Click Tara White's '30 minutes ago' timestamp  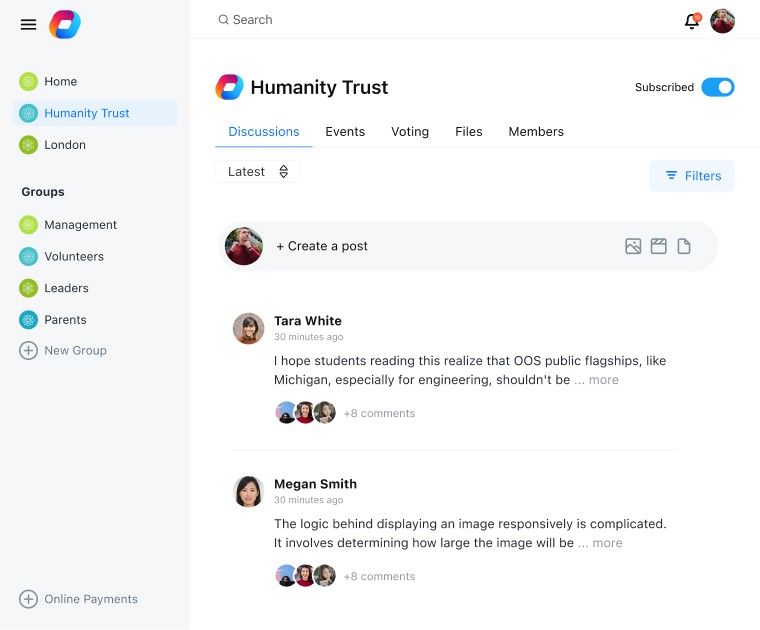308,336
